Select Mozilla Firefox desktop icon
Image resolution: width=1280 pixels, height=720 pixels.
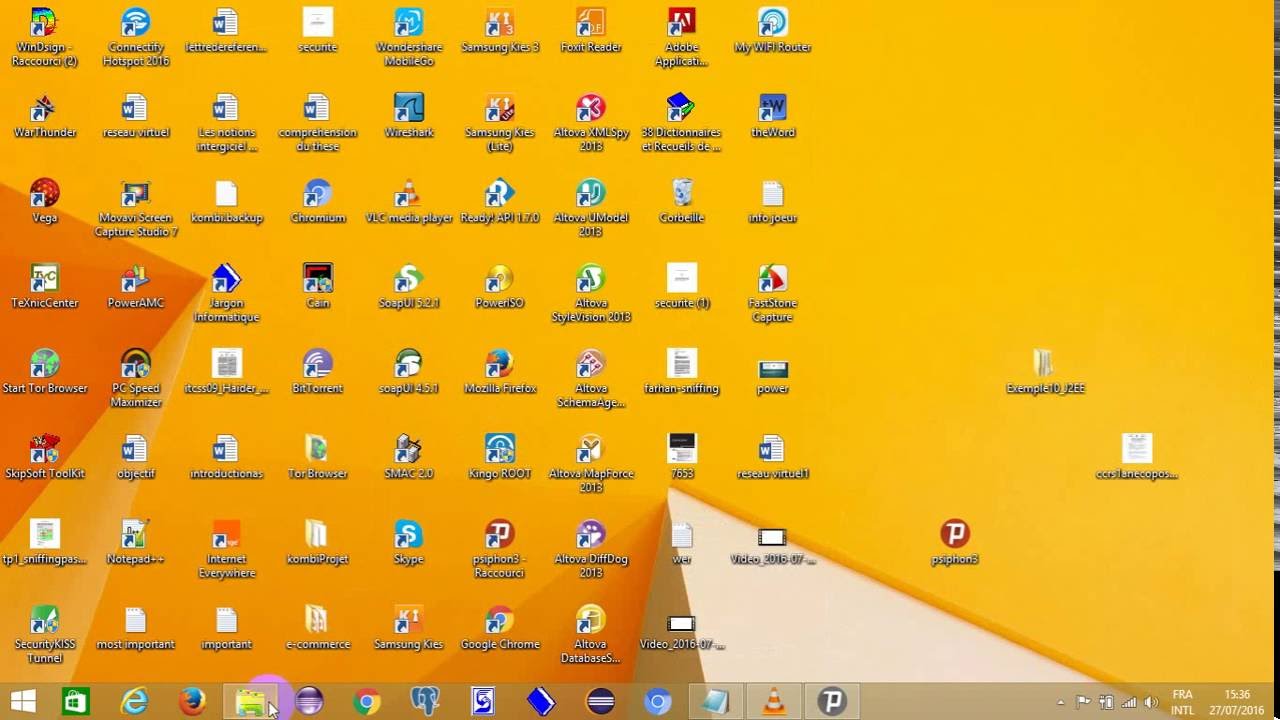(499, 371)
